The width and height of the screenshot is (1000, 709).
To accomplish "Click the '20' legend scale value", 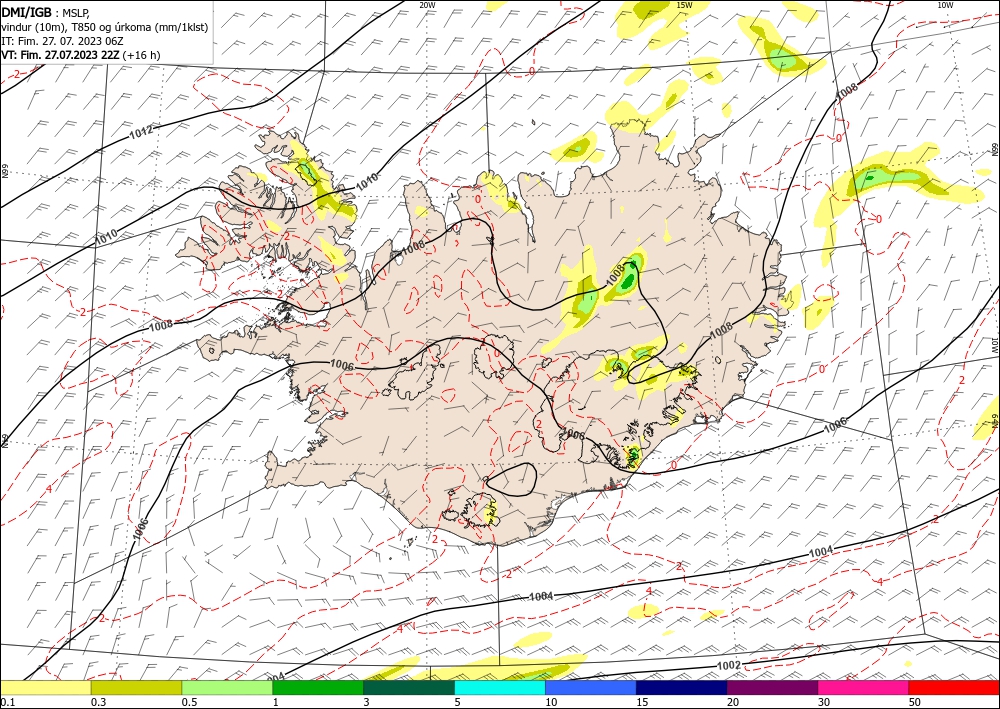I will [733, 702].
